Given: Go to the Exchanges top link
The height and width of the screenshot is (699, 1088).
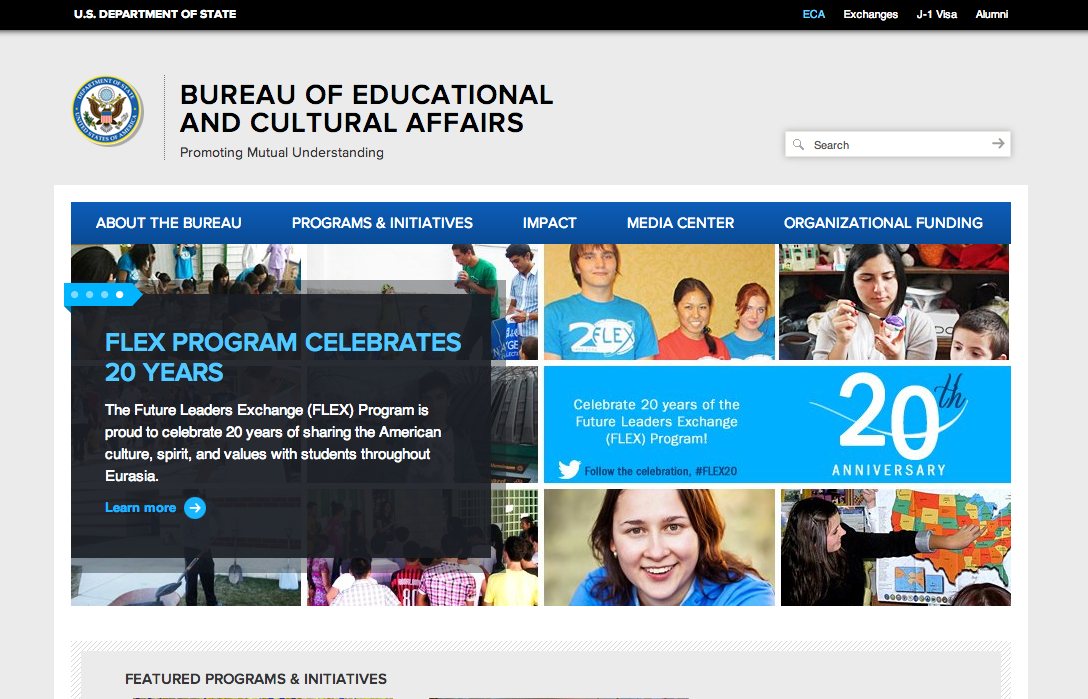Looking at the screenshot, I should [871, 14].
